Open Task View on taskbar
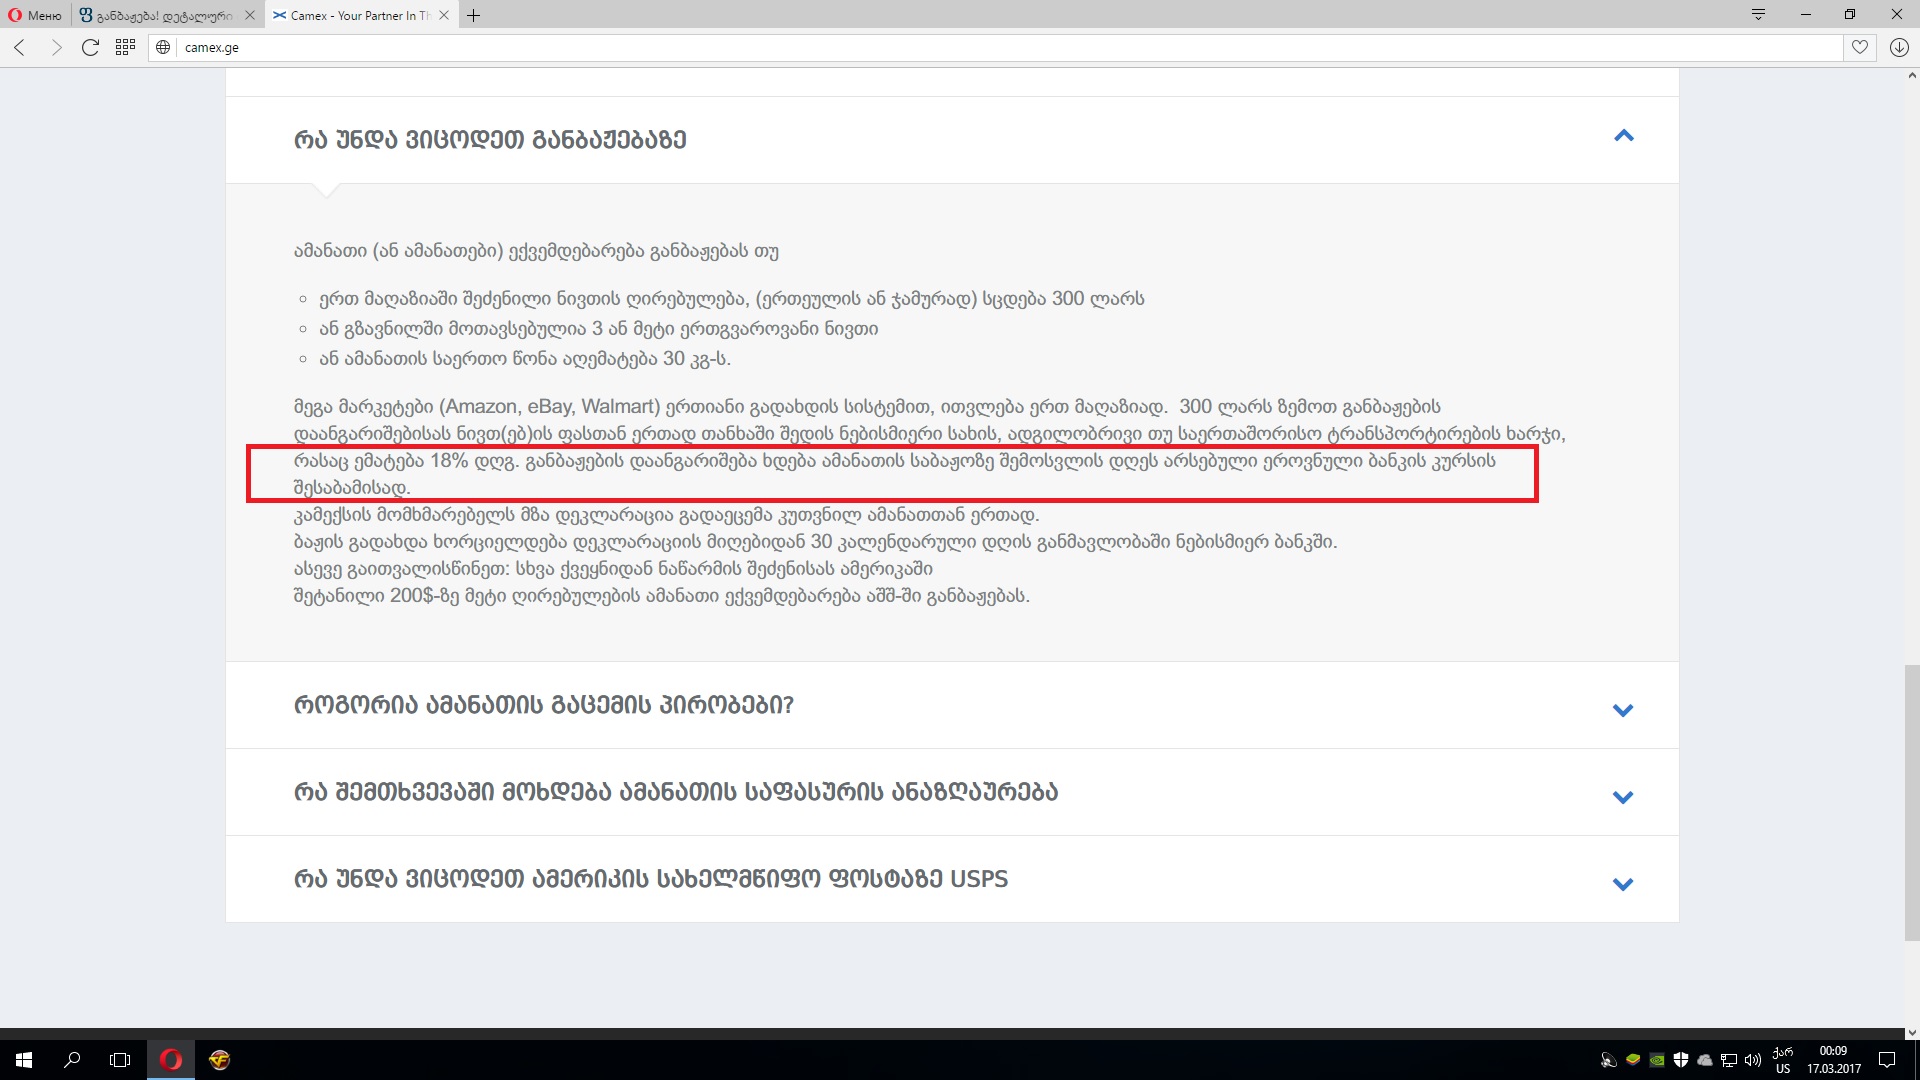This screenshot has height=1080, width=1920. coord(120,1059)
